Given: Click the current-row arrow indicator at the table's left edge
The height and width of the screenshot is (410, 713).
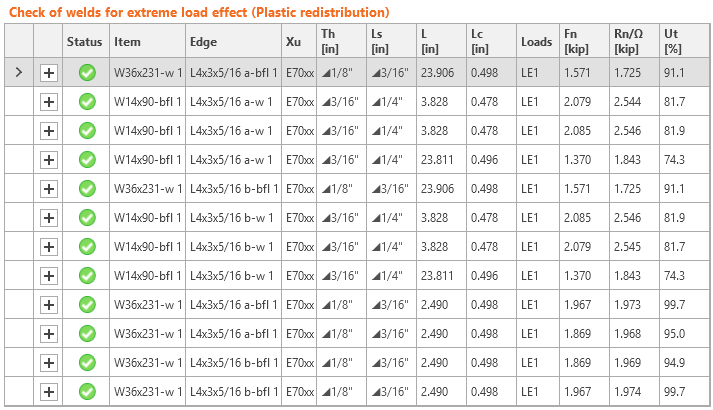Looking at the screenshot, I should click(x=18, y=72).
